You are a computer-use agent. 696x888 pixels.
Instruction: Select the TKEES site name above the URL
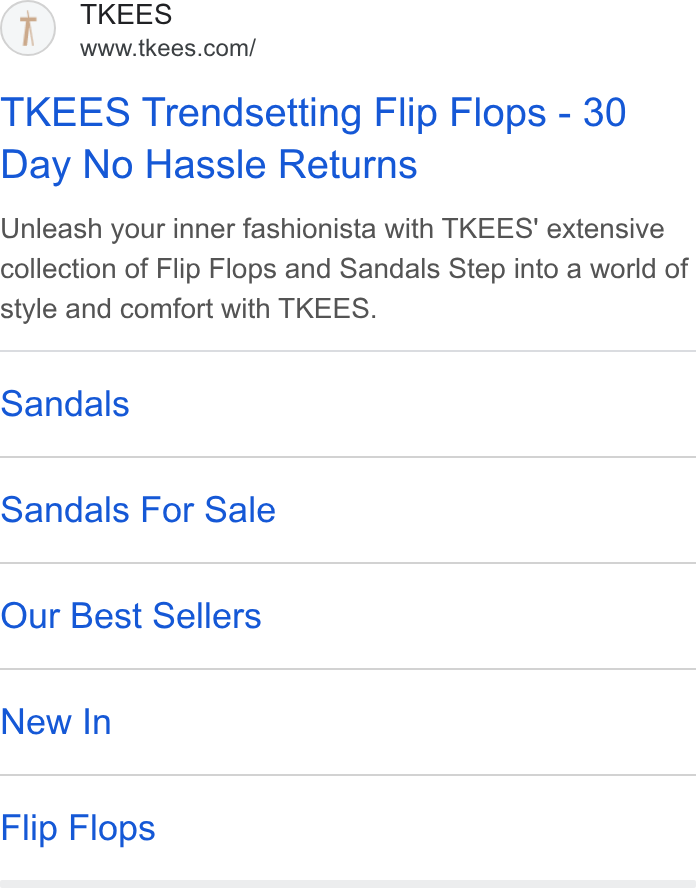tap(126, 14)
